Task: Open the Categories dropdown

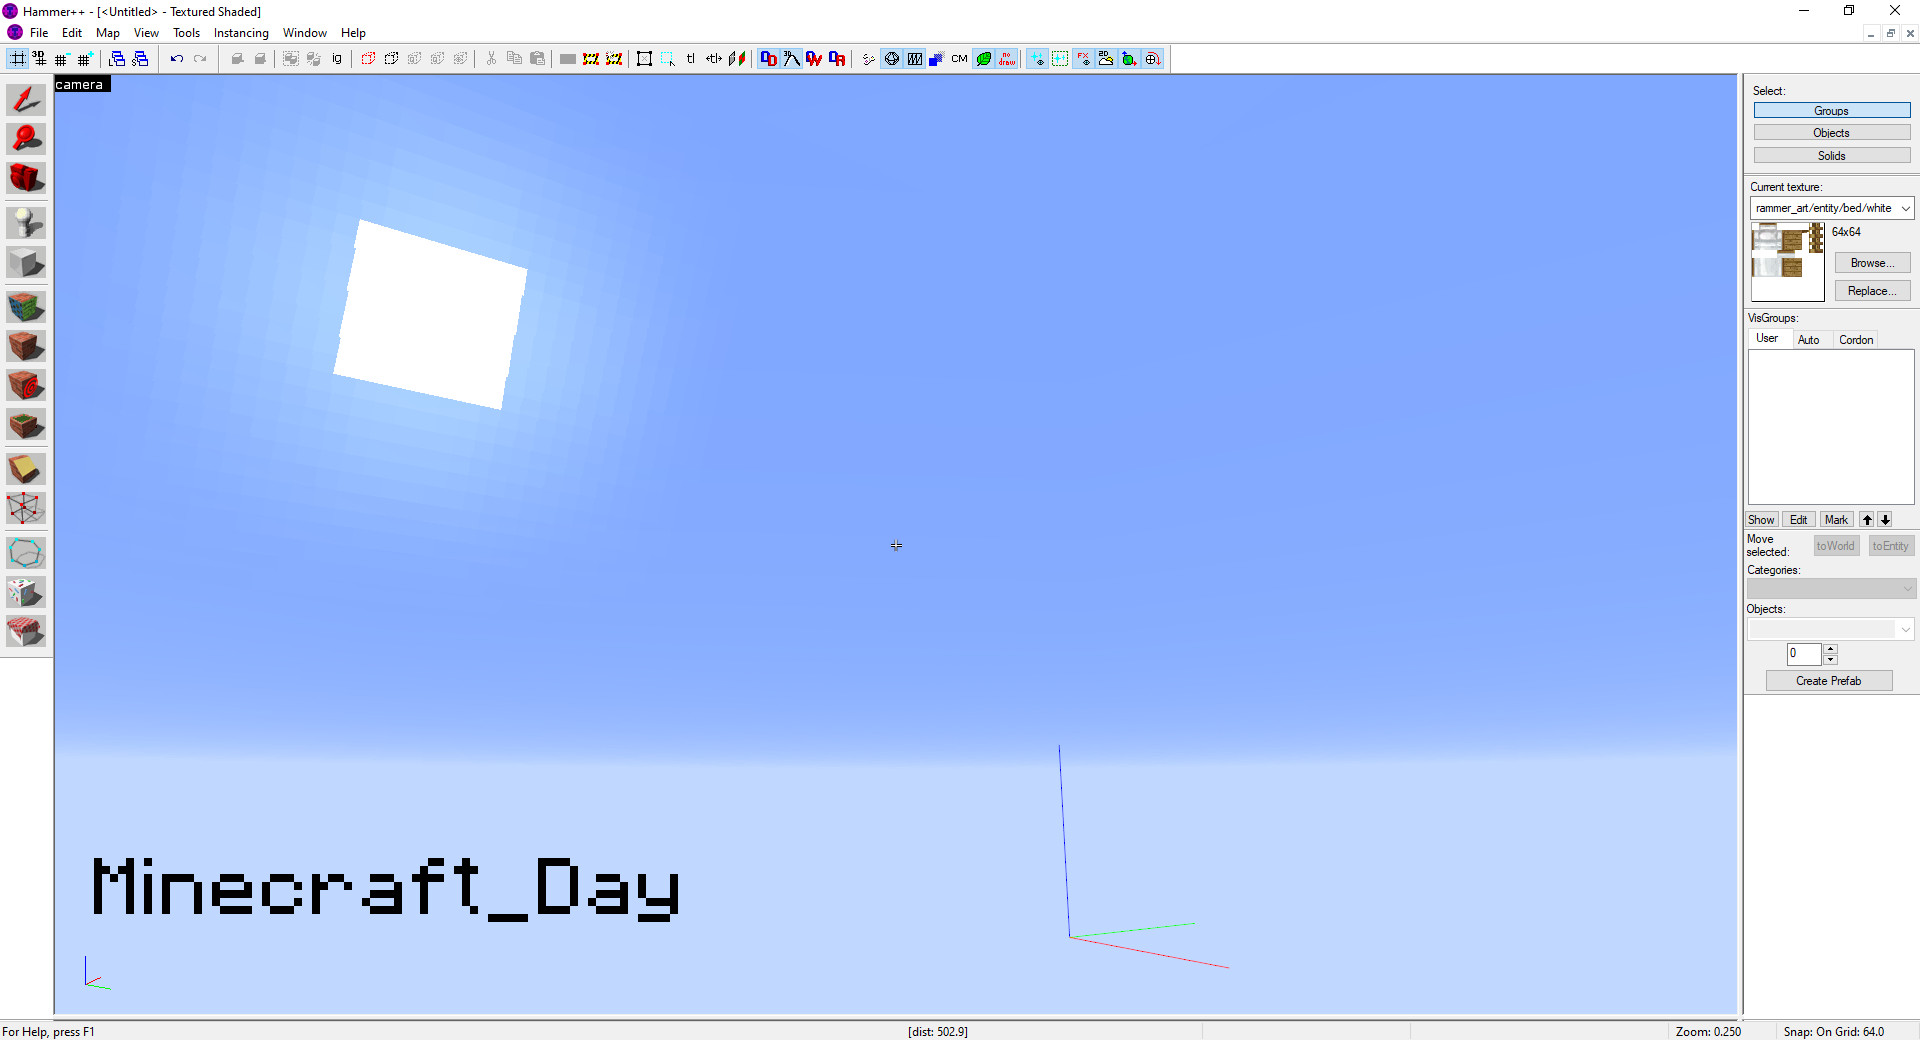Action: (x=1908, y=588)
